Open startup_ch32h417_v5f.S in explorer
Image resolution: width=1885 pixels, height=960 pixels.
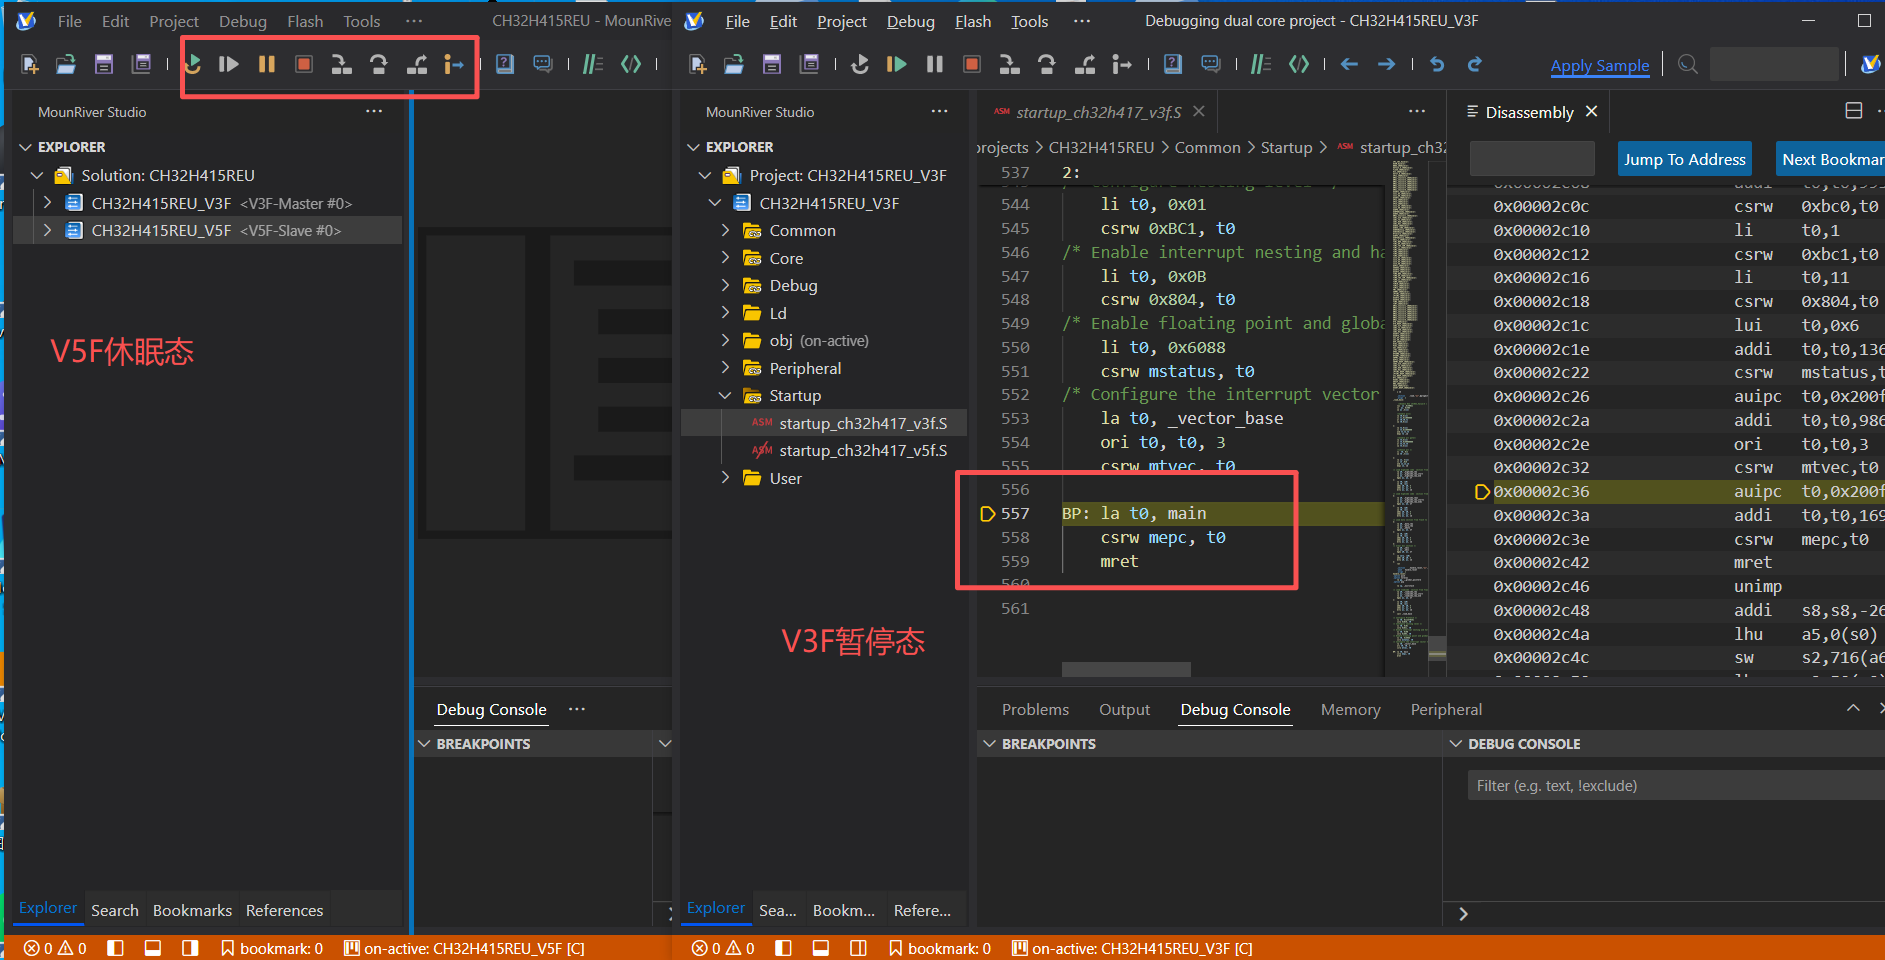tap(862, 450)
